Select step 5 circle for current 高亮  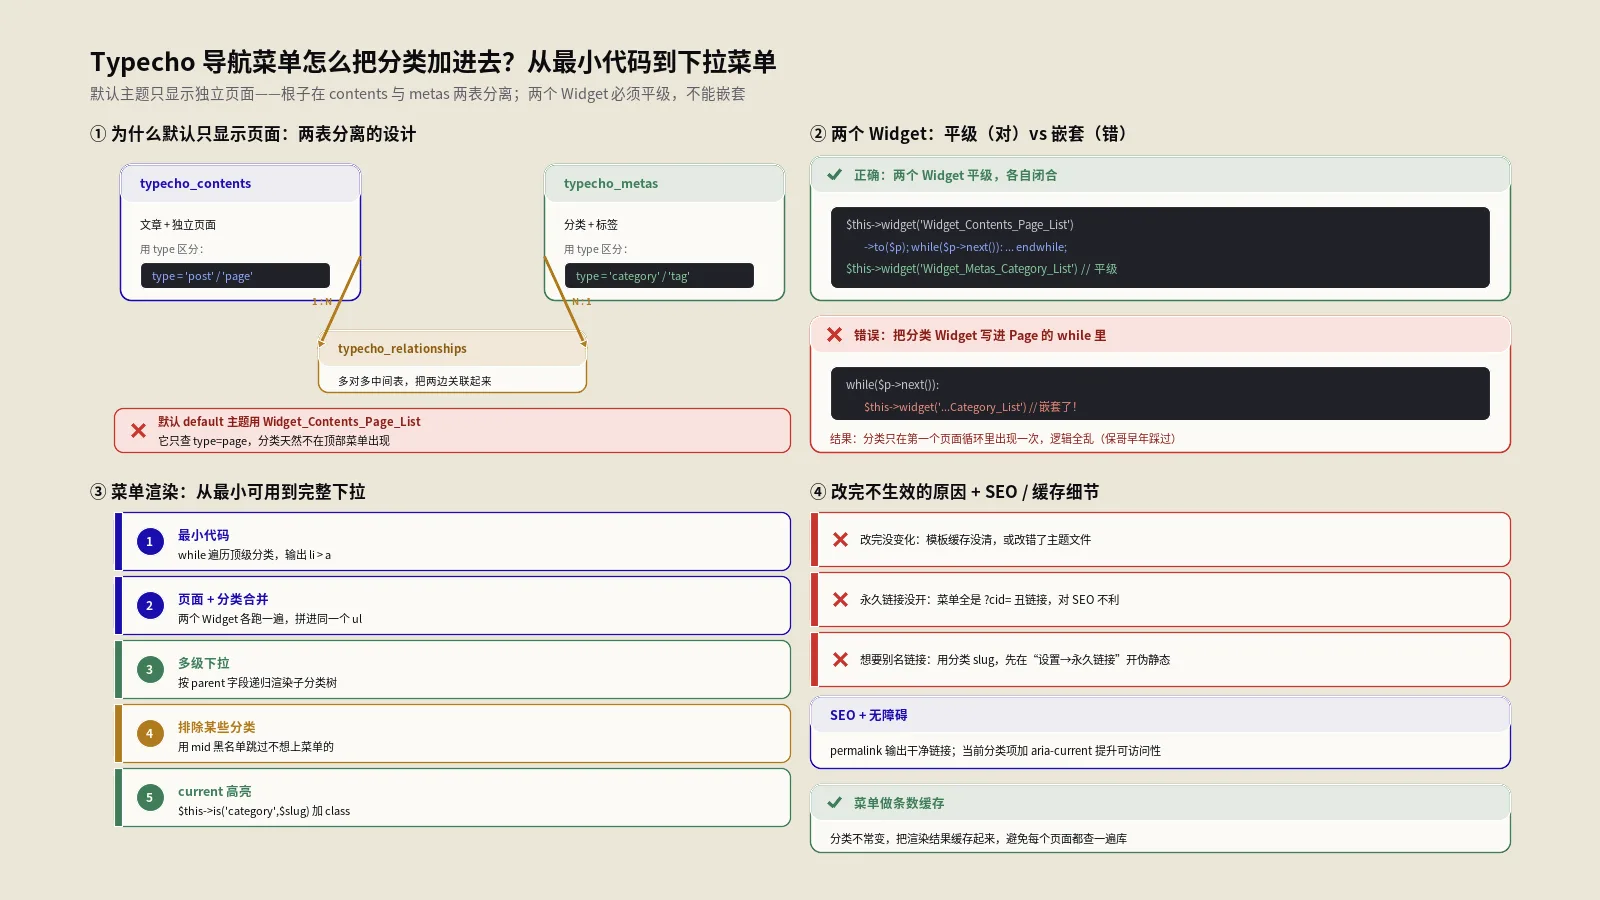pyautogui.click(x=150, y=798)
